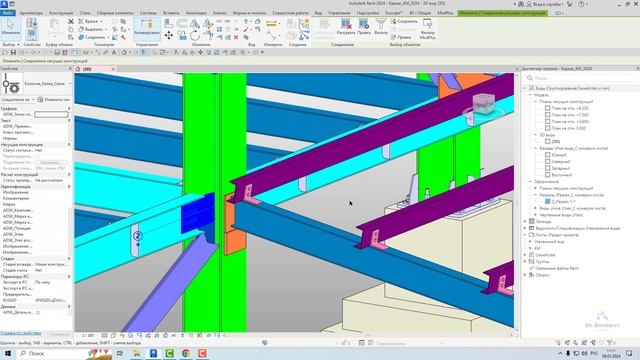The width and height of the screenshot is (640, 360).
Task: Open the Файл menu tab
Action: click(8, 13)
